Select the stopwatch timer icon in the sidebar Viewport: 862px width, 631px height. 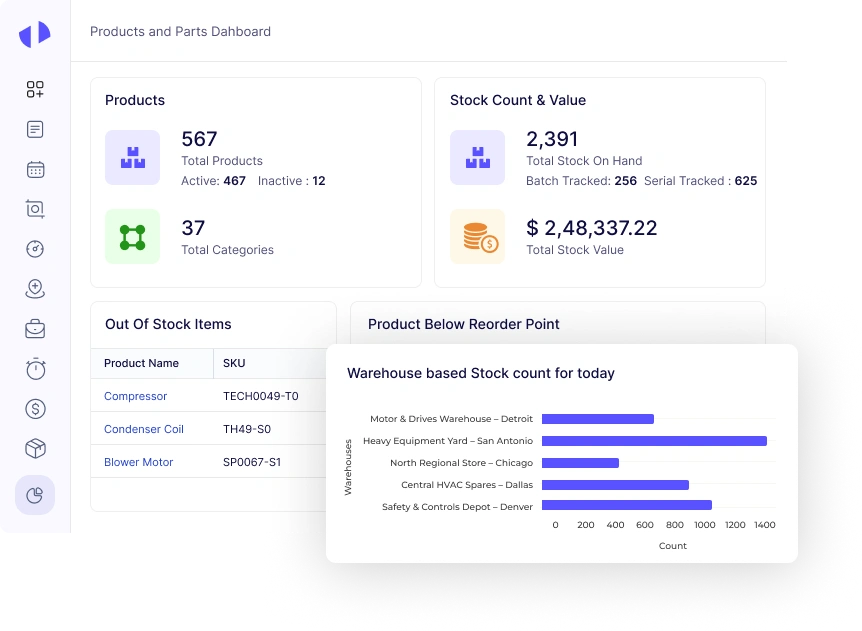[35, 368]
